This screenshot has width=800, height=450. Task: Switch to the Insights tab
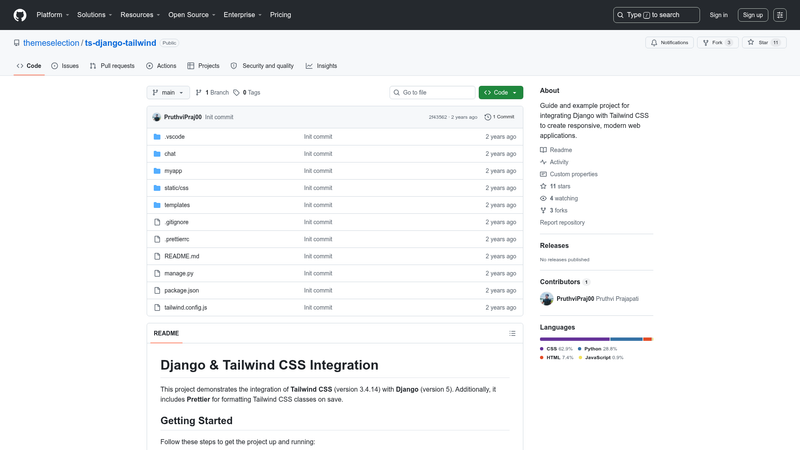pyautogui.click(x=321, y=66)
